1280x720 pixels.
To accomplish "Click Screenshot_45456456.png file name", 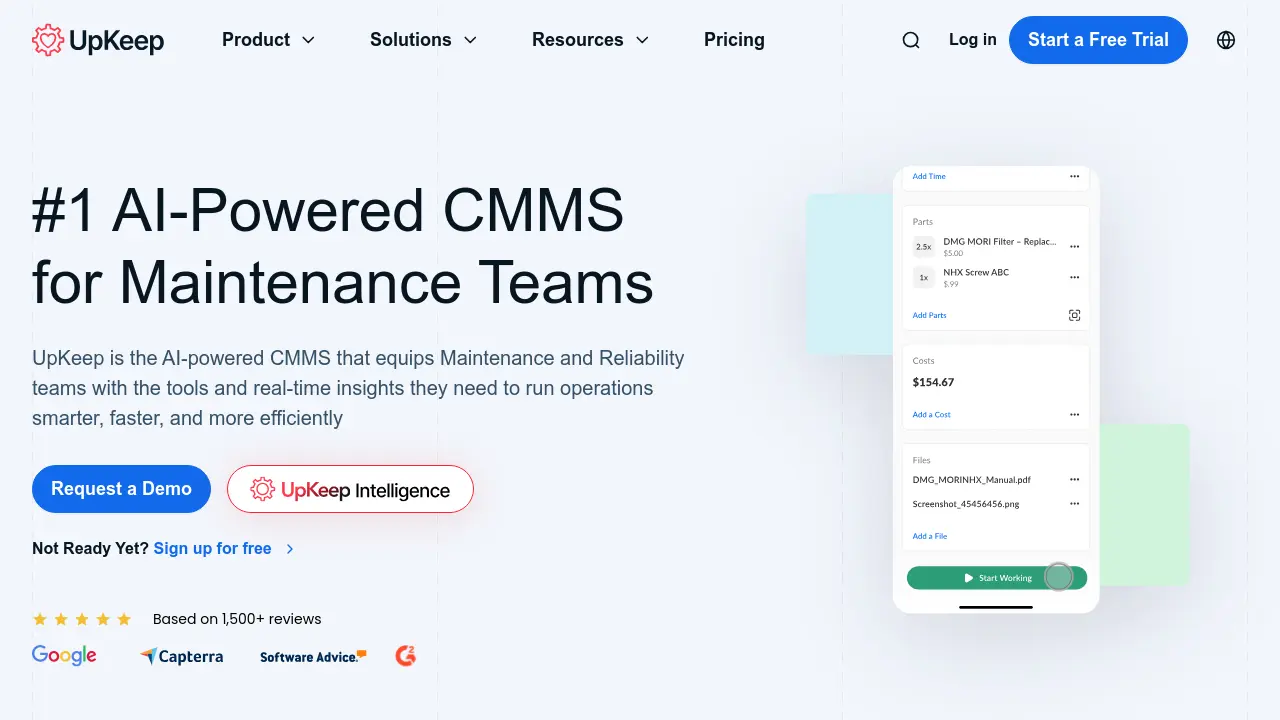I will [x=966, y=504].
